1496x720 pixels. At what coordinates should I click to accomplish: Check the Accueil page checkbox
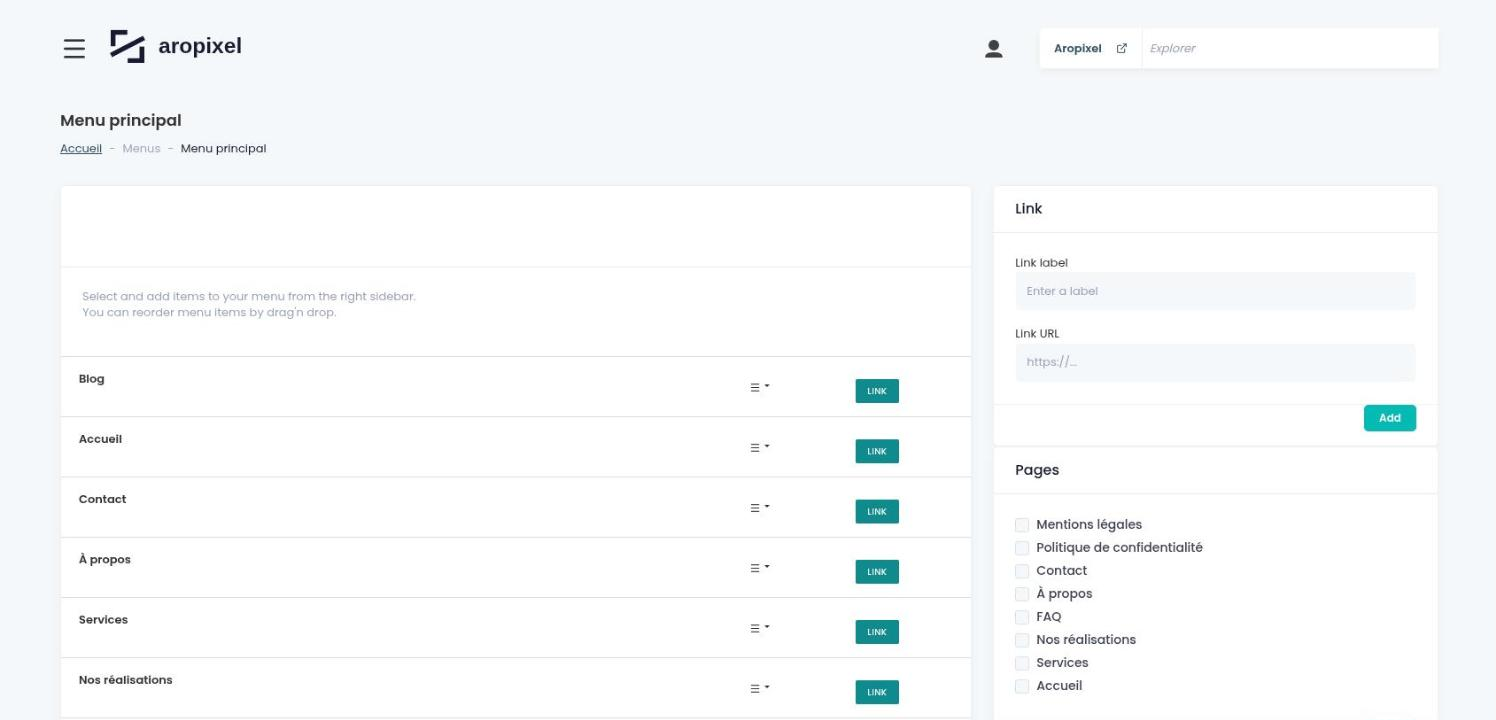1022,686
